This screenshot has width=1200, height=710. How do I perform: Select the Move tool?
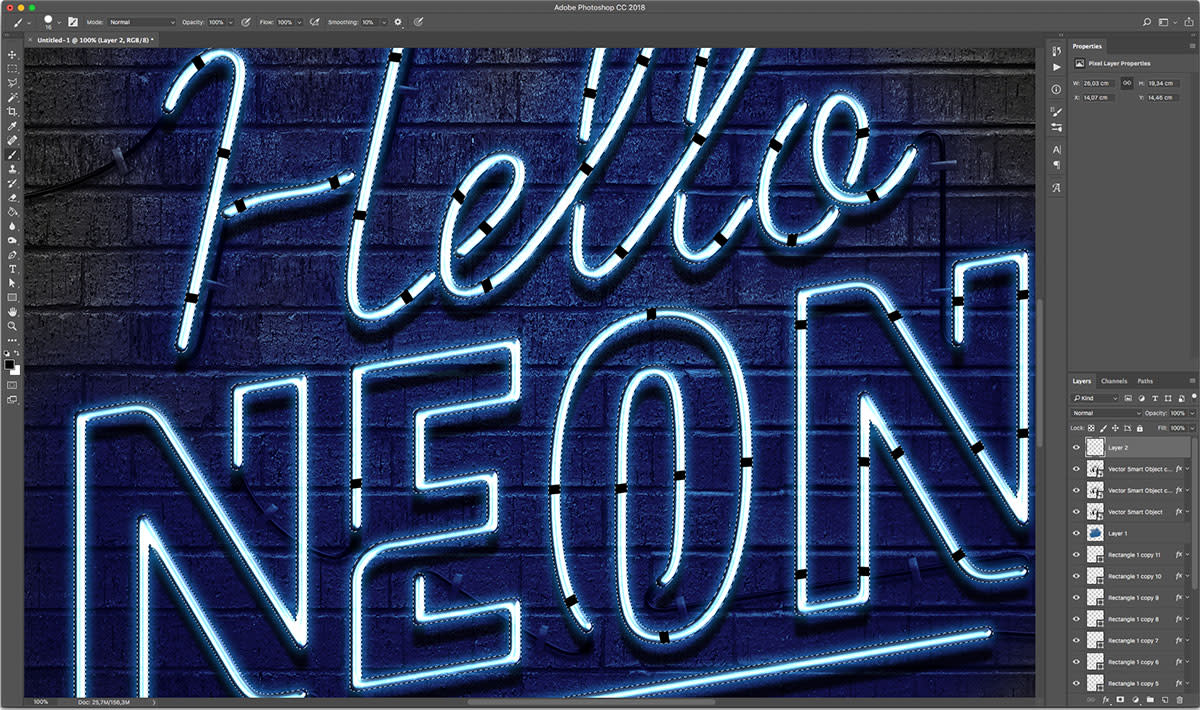pos(12,54)
